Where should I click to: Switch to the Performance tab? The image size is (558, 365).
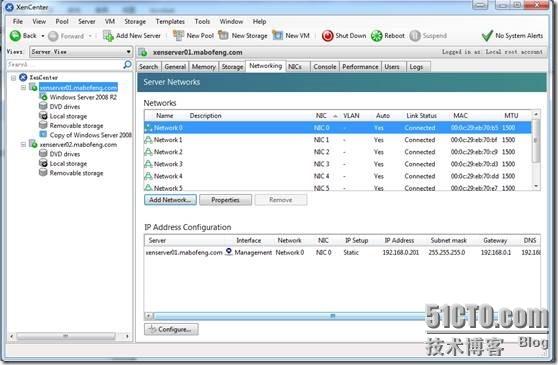pos(360,67)
